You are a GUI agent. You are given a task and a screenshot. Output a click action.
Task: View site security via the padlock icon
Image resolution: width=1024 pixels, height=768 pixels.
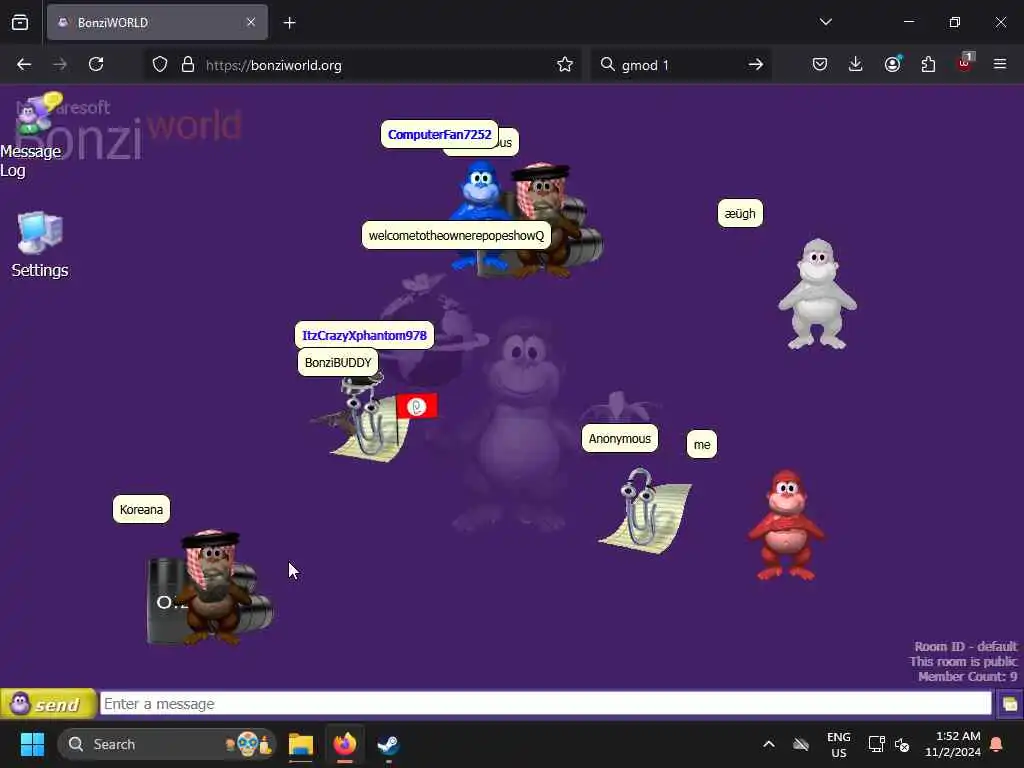(188, 65)
